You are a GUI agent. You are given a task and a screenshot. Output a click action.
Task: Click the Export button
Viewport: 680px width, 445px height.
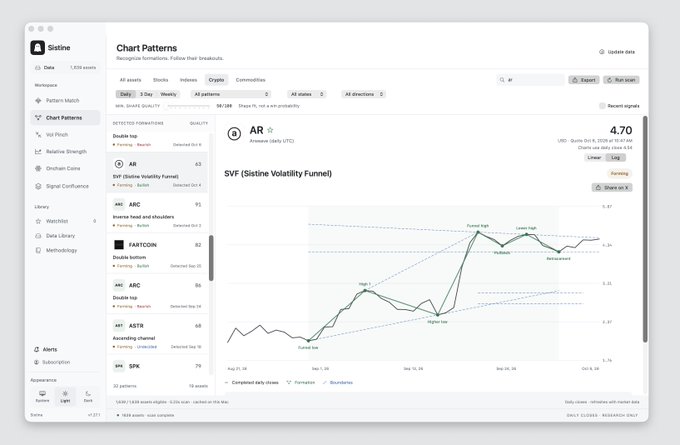click(x=584, y=80)
